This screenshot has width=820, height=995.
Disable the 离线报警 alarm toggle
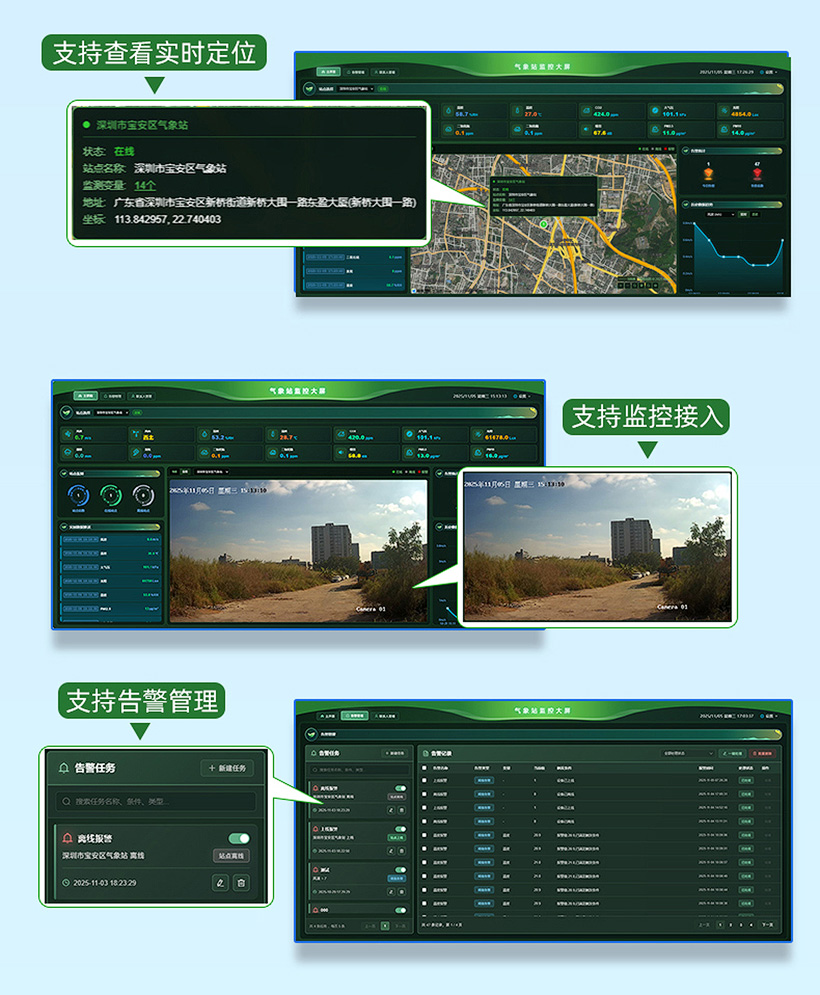point(238,838)
